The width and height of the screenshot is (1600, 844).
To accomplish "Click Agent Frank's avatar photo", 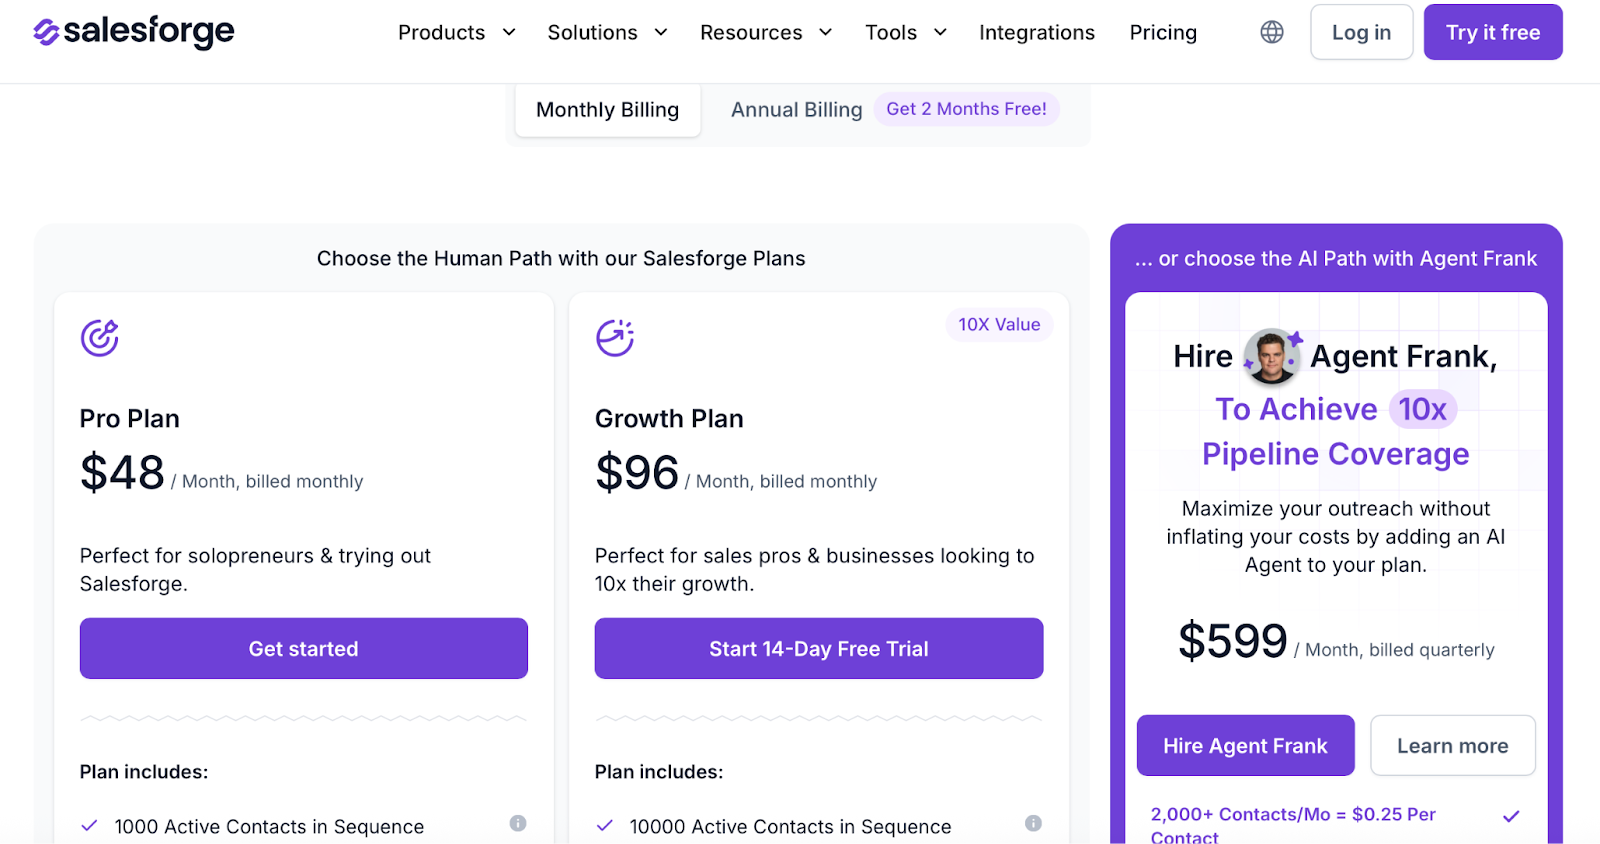I will click(1272, 357).
